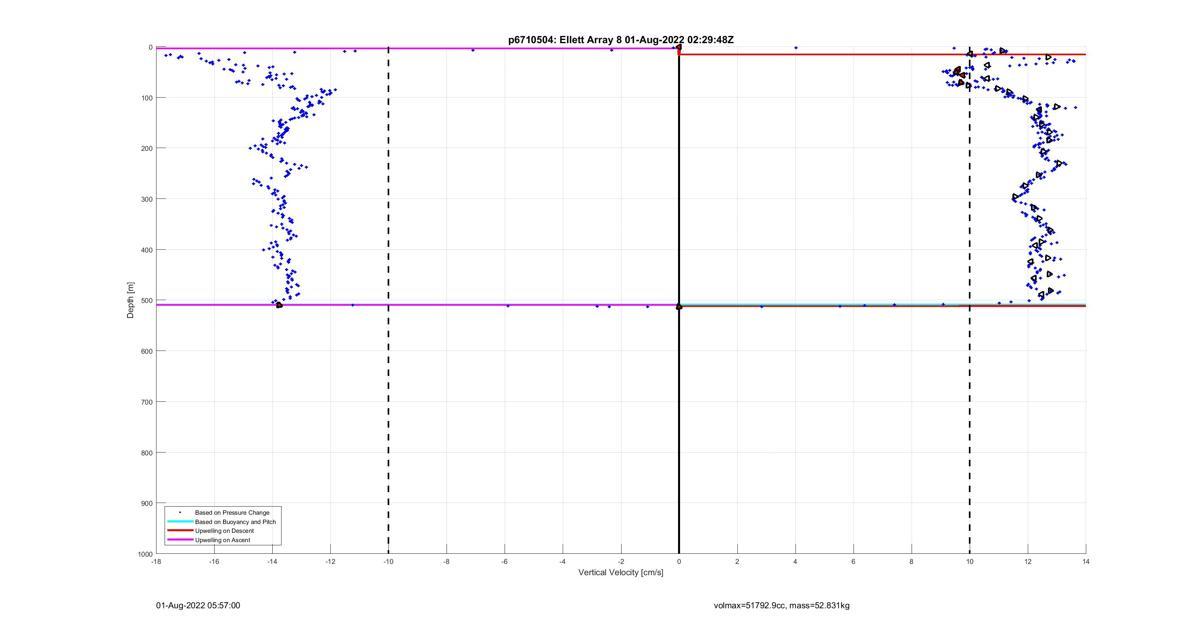This screenshot has height=622, width=1200.
Task: Click the y-axis tick label '0' at top-left
Action: point(149,47)
